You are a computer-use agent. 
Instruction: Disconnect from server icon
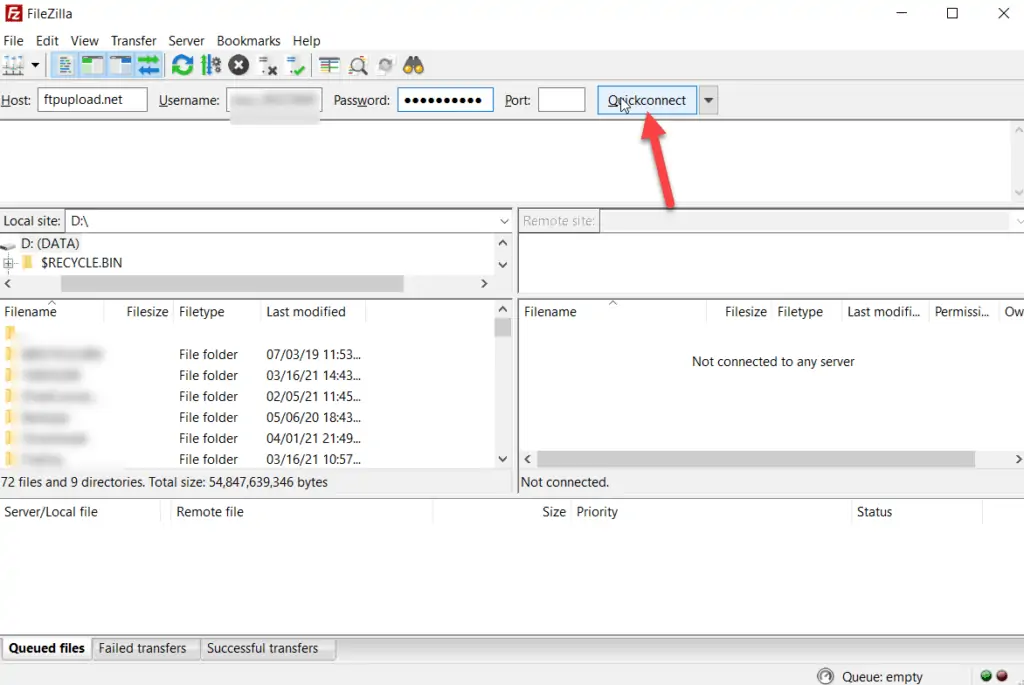[268, 65]
